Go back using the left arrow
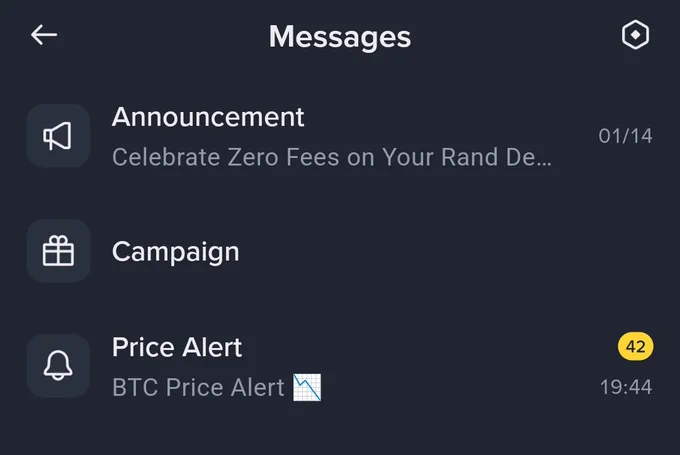 coord(44,35)
